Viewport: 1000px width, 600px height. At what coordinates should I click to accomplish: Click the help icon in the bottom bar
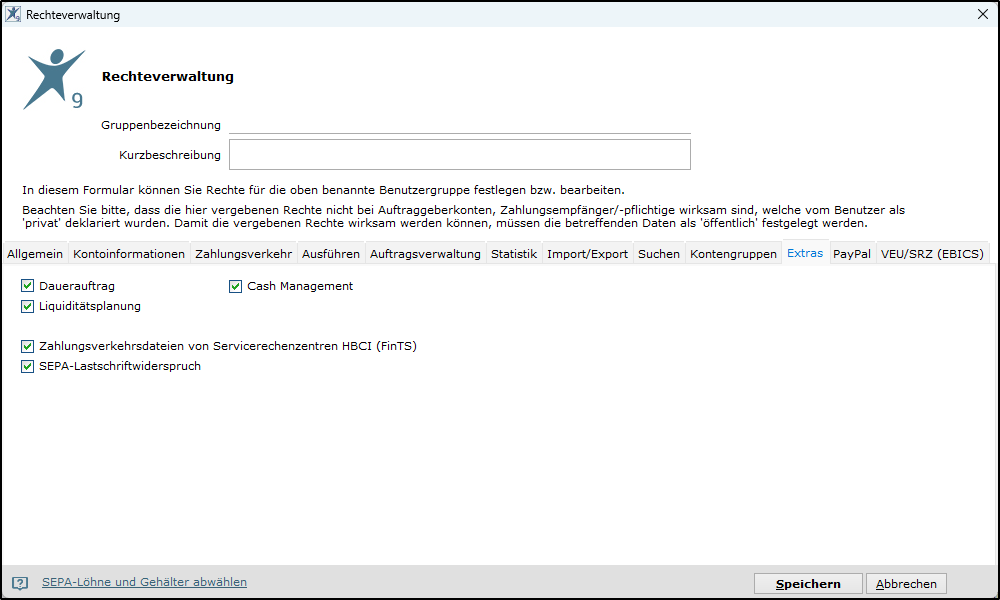click(20, 583)
